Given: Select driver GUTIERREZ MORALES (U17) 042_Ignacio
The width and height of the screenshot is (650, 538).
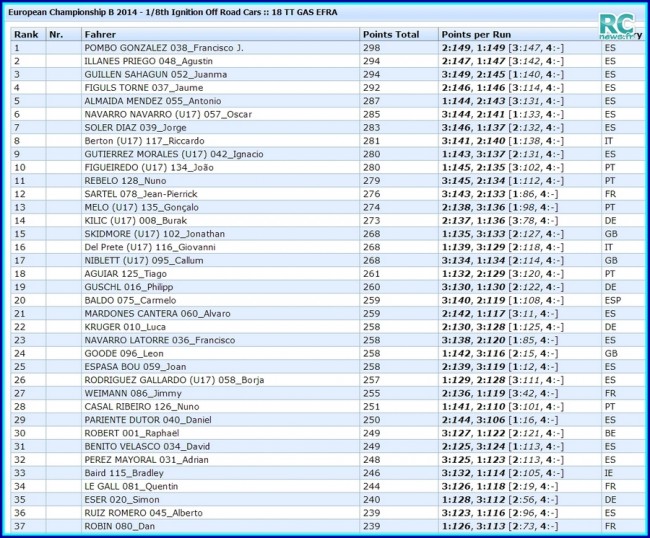Looking at the screenshot, I should coord(174,154).
